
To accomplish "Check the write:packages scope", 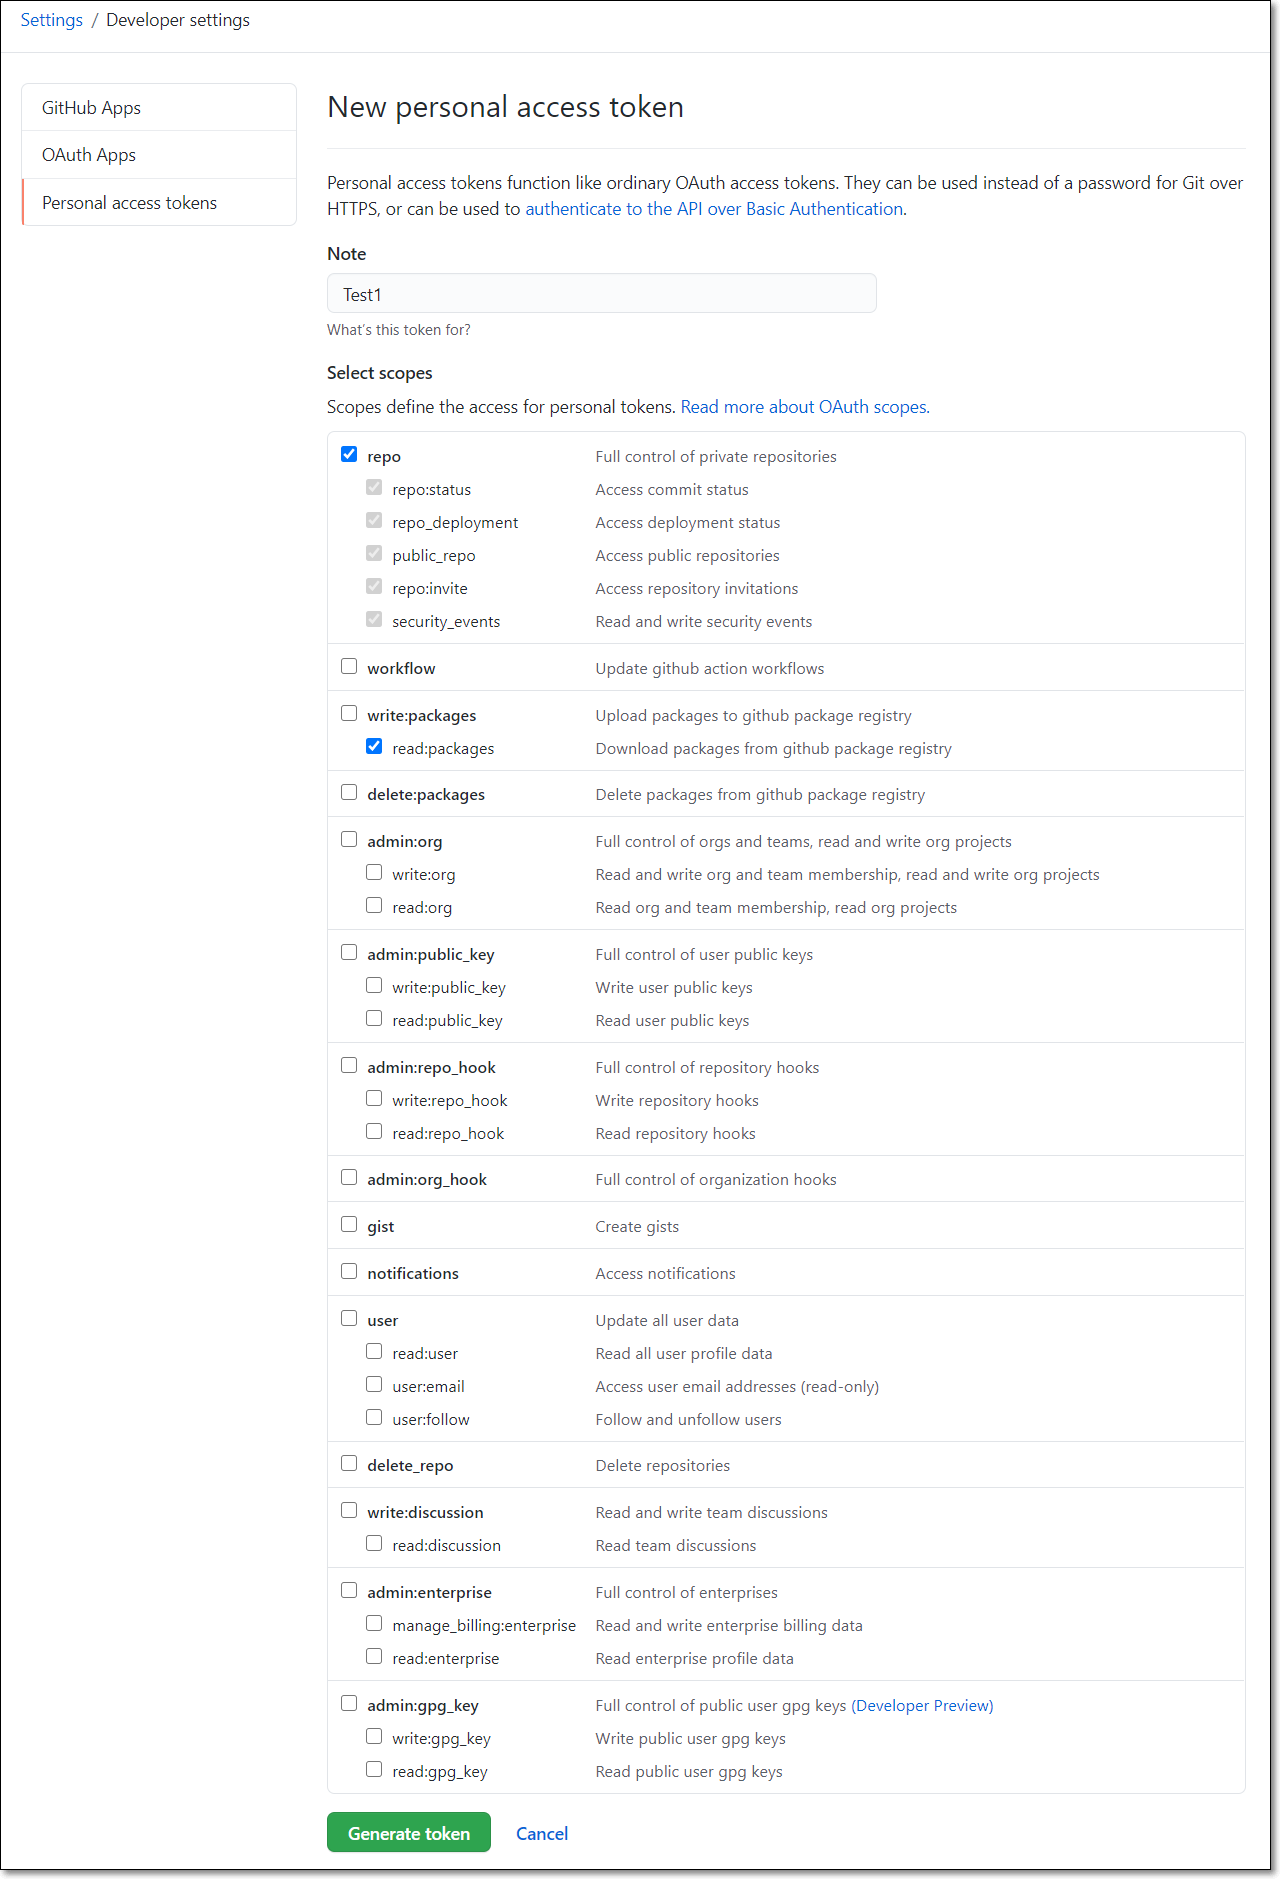I will [349, 713].
